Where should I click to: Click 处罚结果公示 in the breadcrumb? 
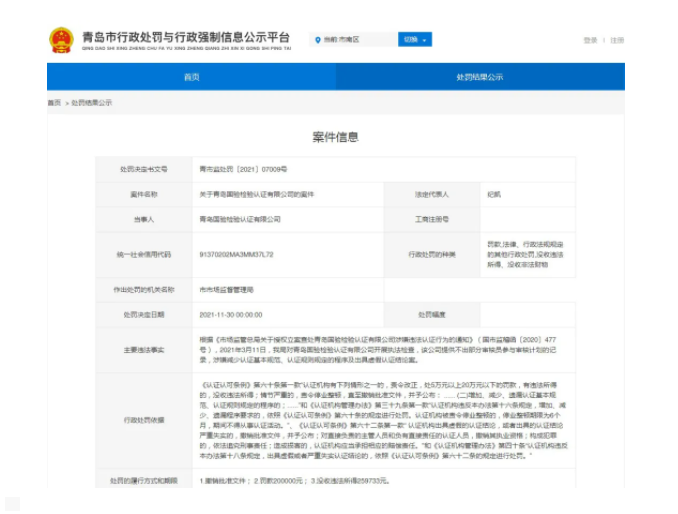click(x=91, y=102)
